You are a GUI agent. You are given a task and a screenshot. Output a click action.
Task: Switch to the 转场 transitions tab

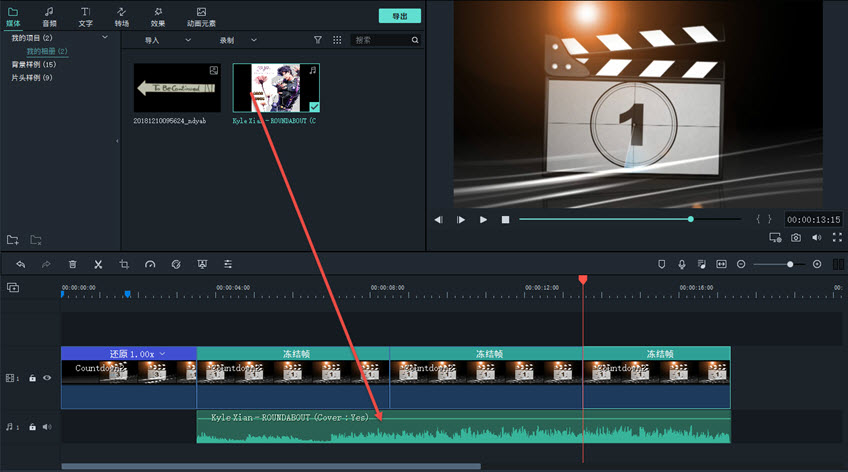[121, 16]
